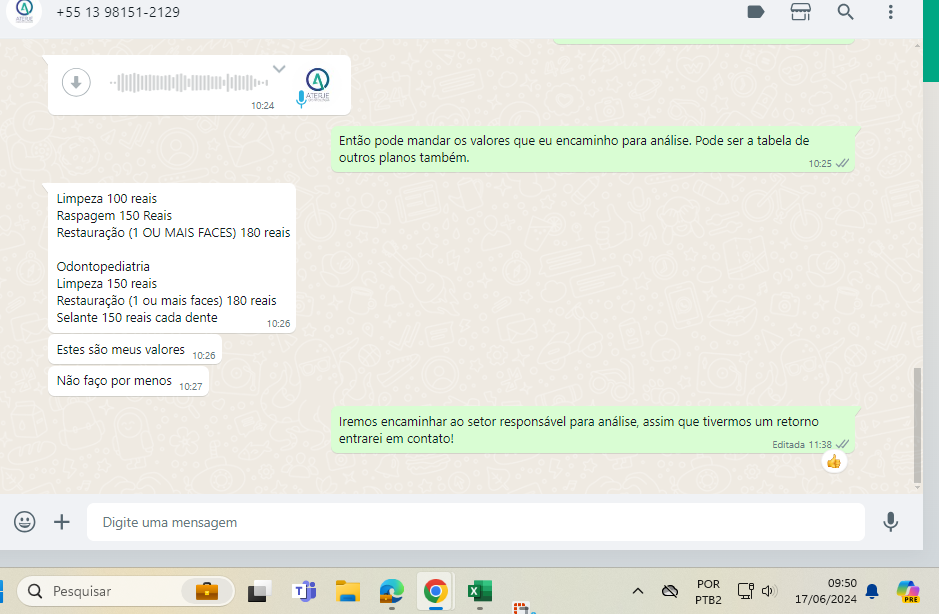Open volume control tray icon
Image resolution: width=939 pixels, height=614 pixels.
click(x=769, y=591)
